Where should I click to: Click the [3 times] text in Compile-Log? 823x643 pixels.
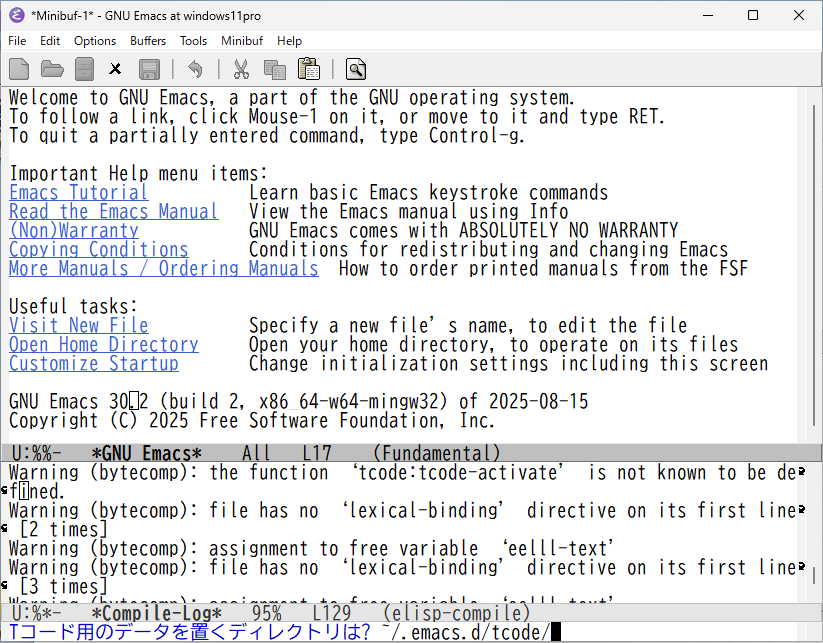64,586
